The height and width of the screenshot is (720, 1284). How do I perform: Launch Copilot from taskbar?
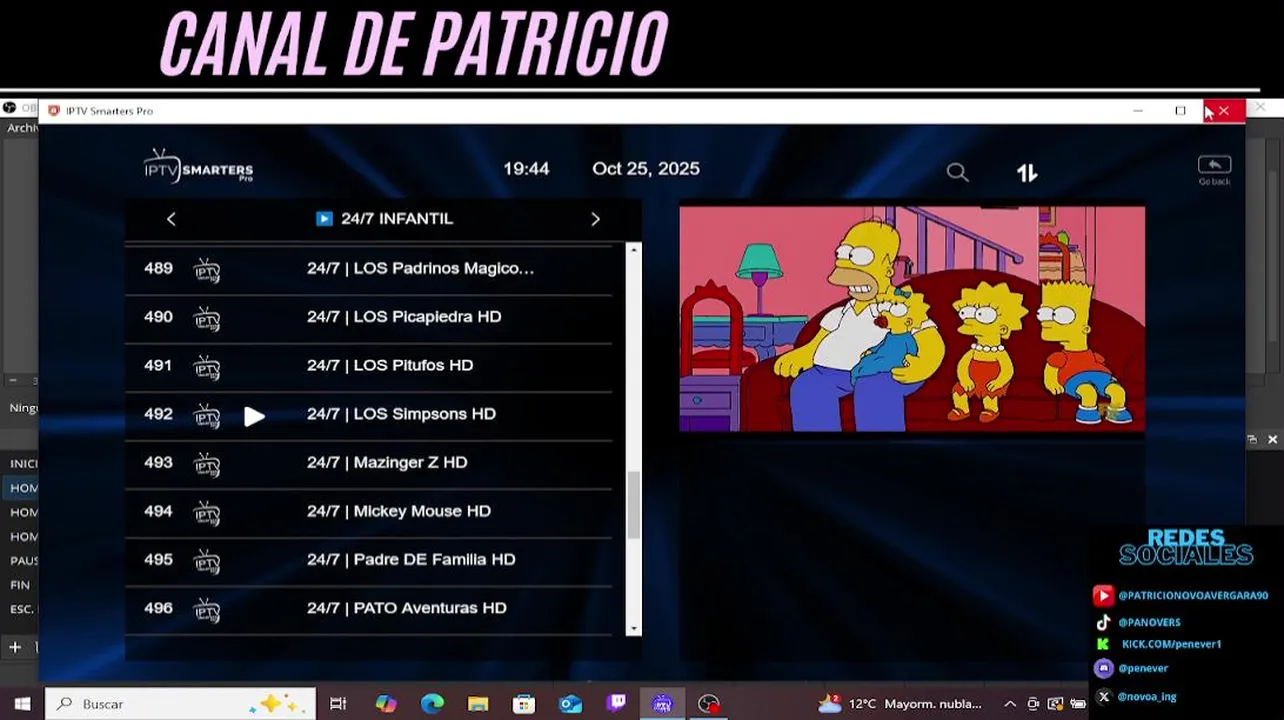point(386,704)
